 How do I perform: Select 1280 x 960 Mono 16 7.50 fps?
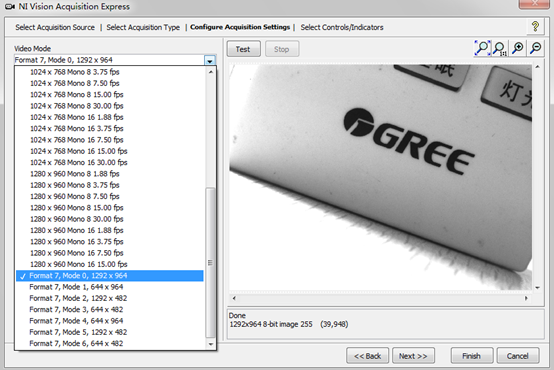click(x=110, y=253)
